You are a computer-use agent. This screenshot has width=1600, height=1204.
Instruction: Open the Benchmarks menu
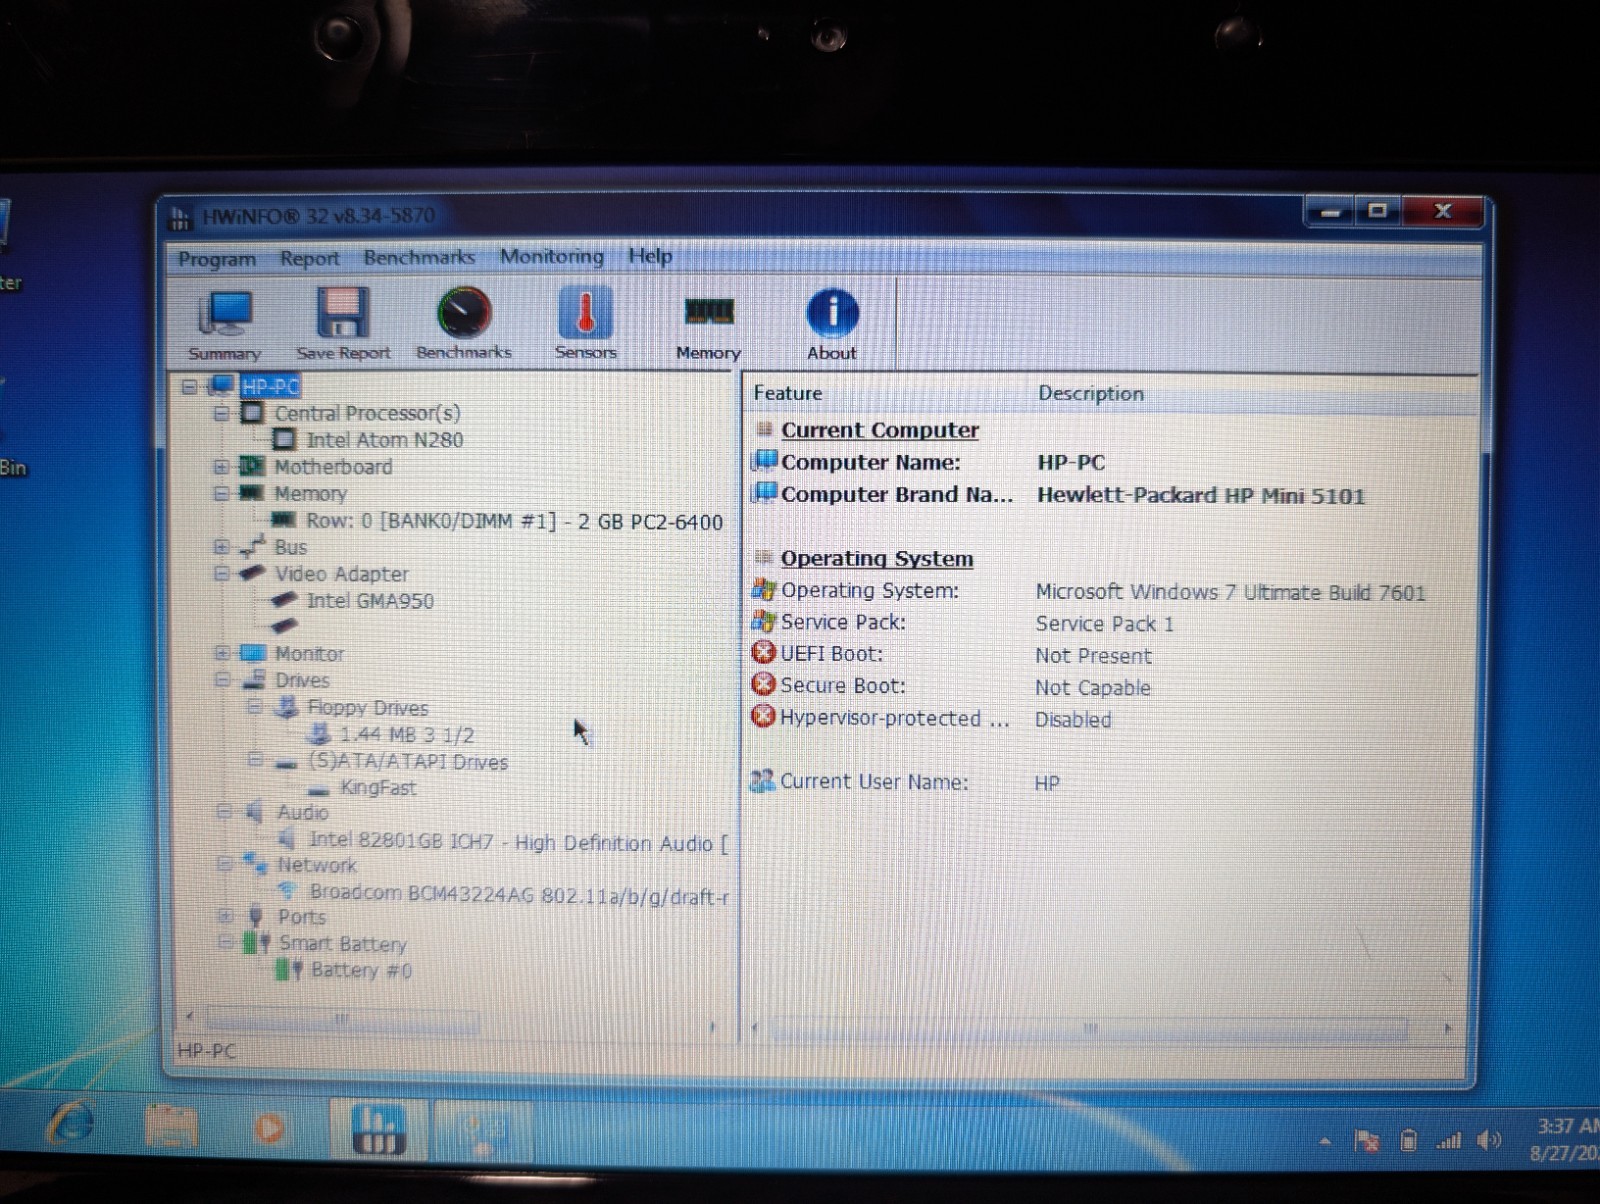[419, 257]
